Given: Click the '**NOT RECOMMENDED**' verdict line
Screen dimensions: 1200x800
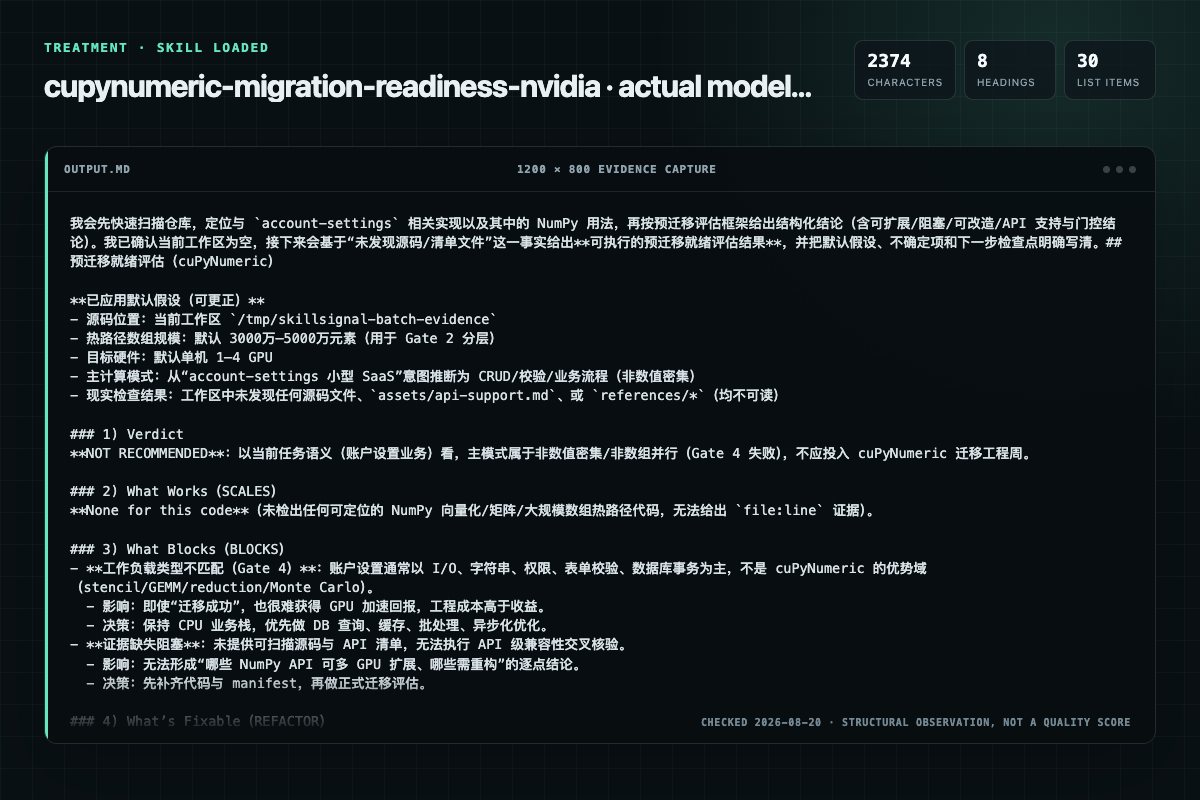Looking at the screenshot, I should pyautogui.click(x=550, y=453).
